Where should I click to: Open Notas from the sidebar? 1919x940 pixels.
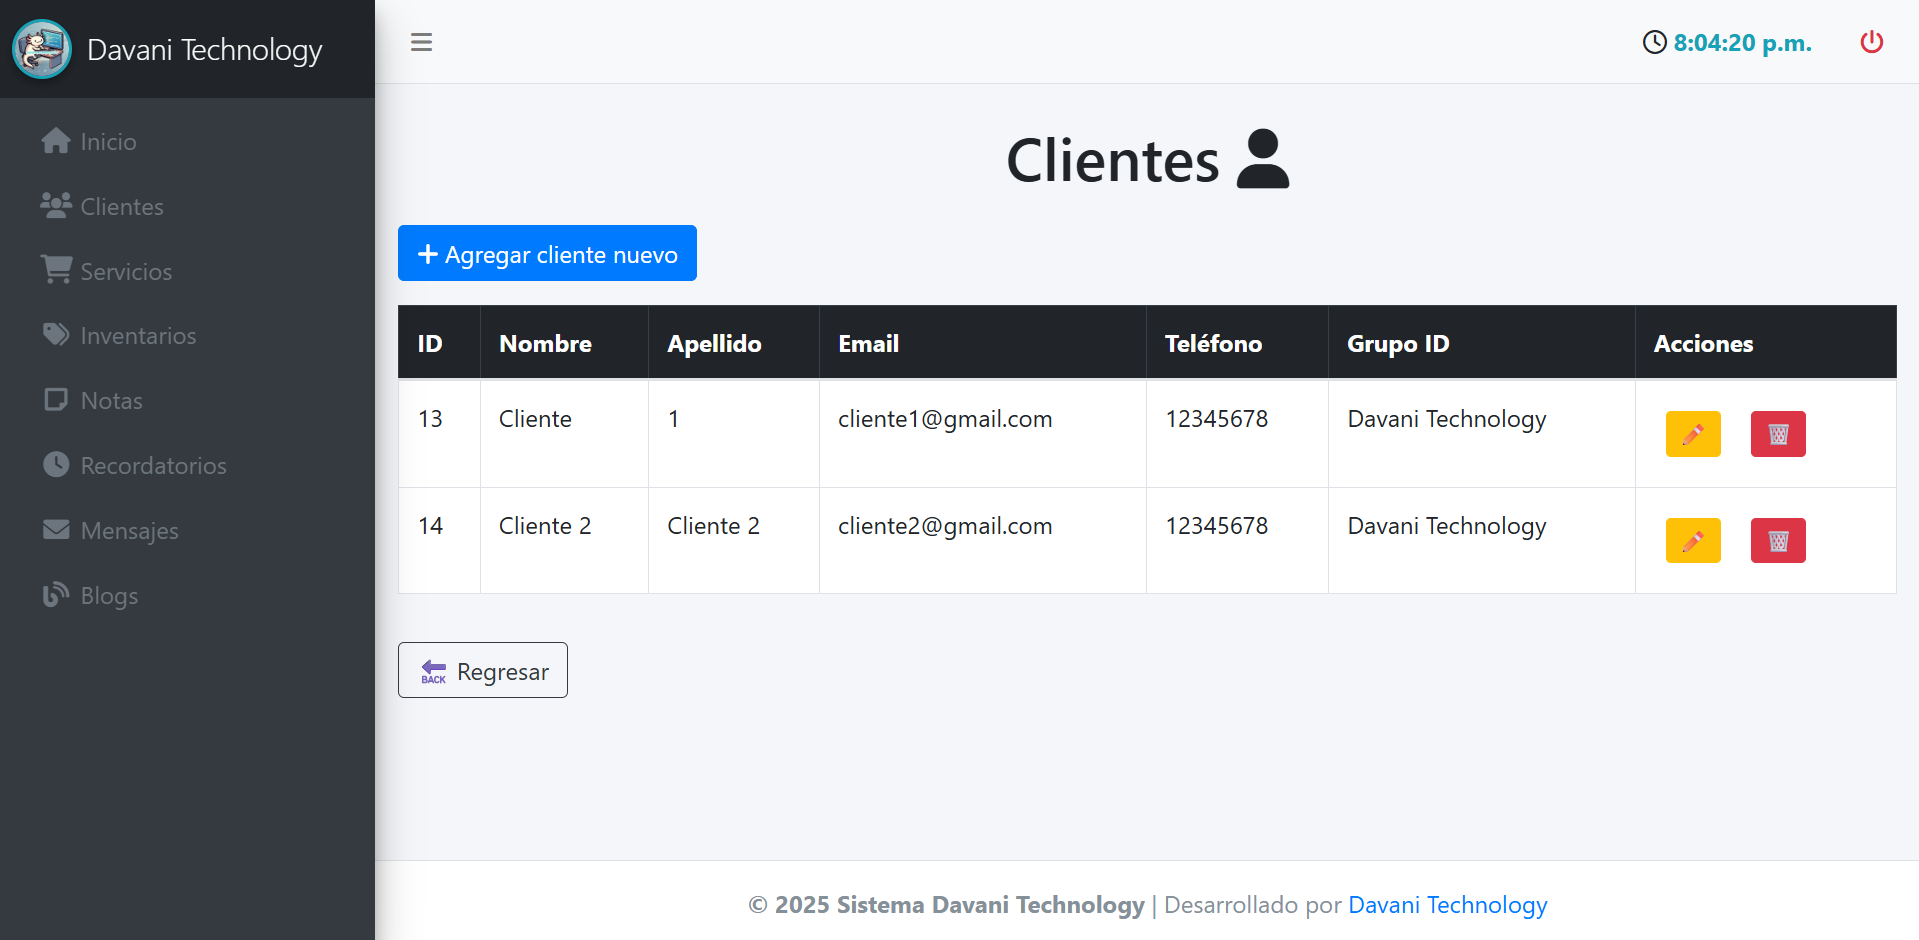(x=110, y=401)
